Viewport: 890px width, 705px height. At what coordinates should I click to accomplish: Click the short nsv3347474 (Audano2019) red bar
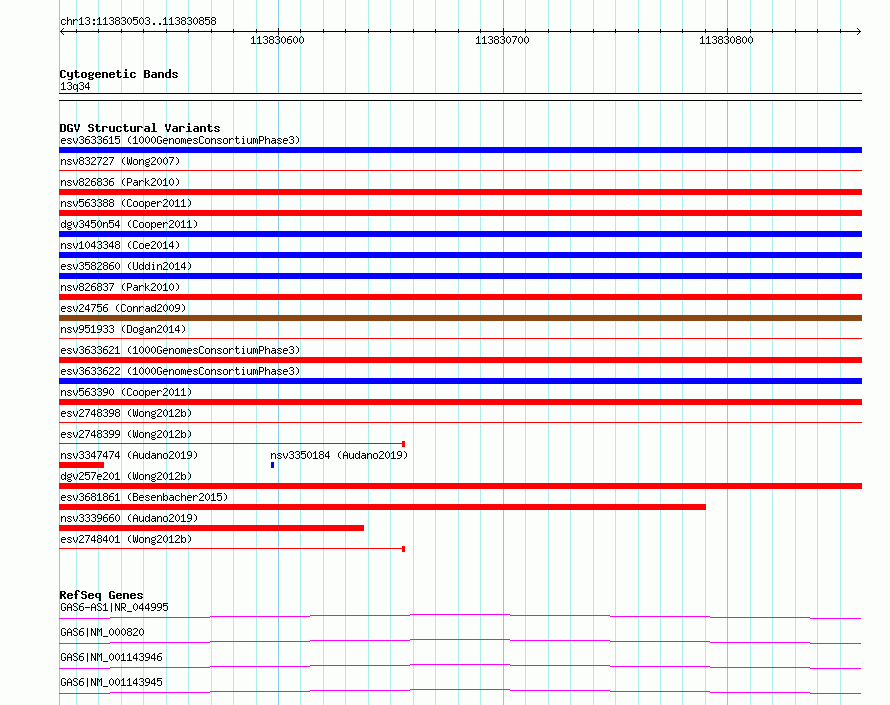[81, 465]
